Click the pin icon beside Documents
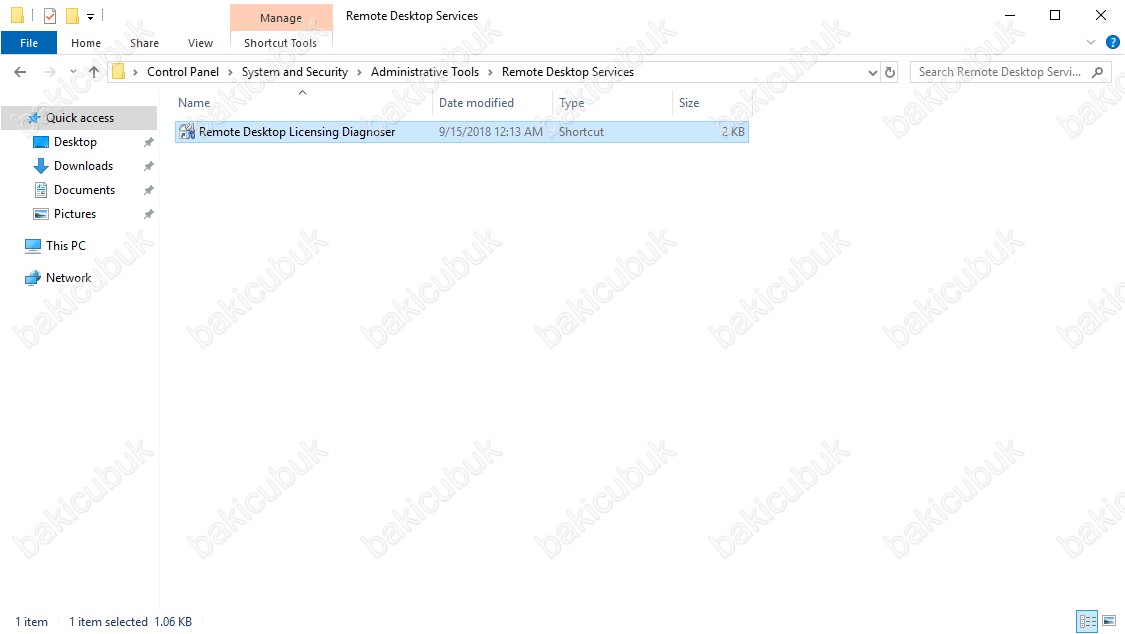This screenshot has width=1125, height=634. click(x=149, y=190)
